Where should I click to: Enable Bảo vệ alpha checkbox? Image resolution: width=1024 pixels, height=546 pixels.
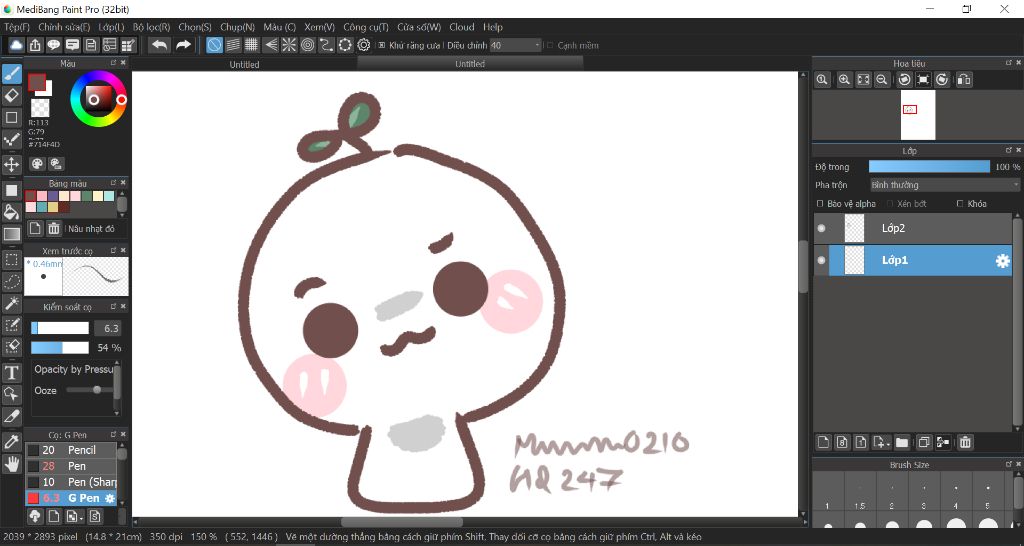(x=820, y=204)
